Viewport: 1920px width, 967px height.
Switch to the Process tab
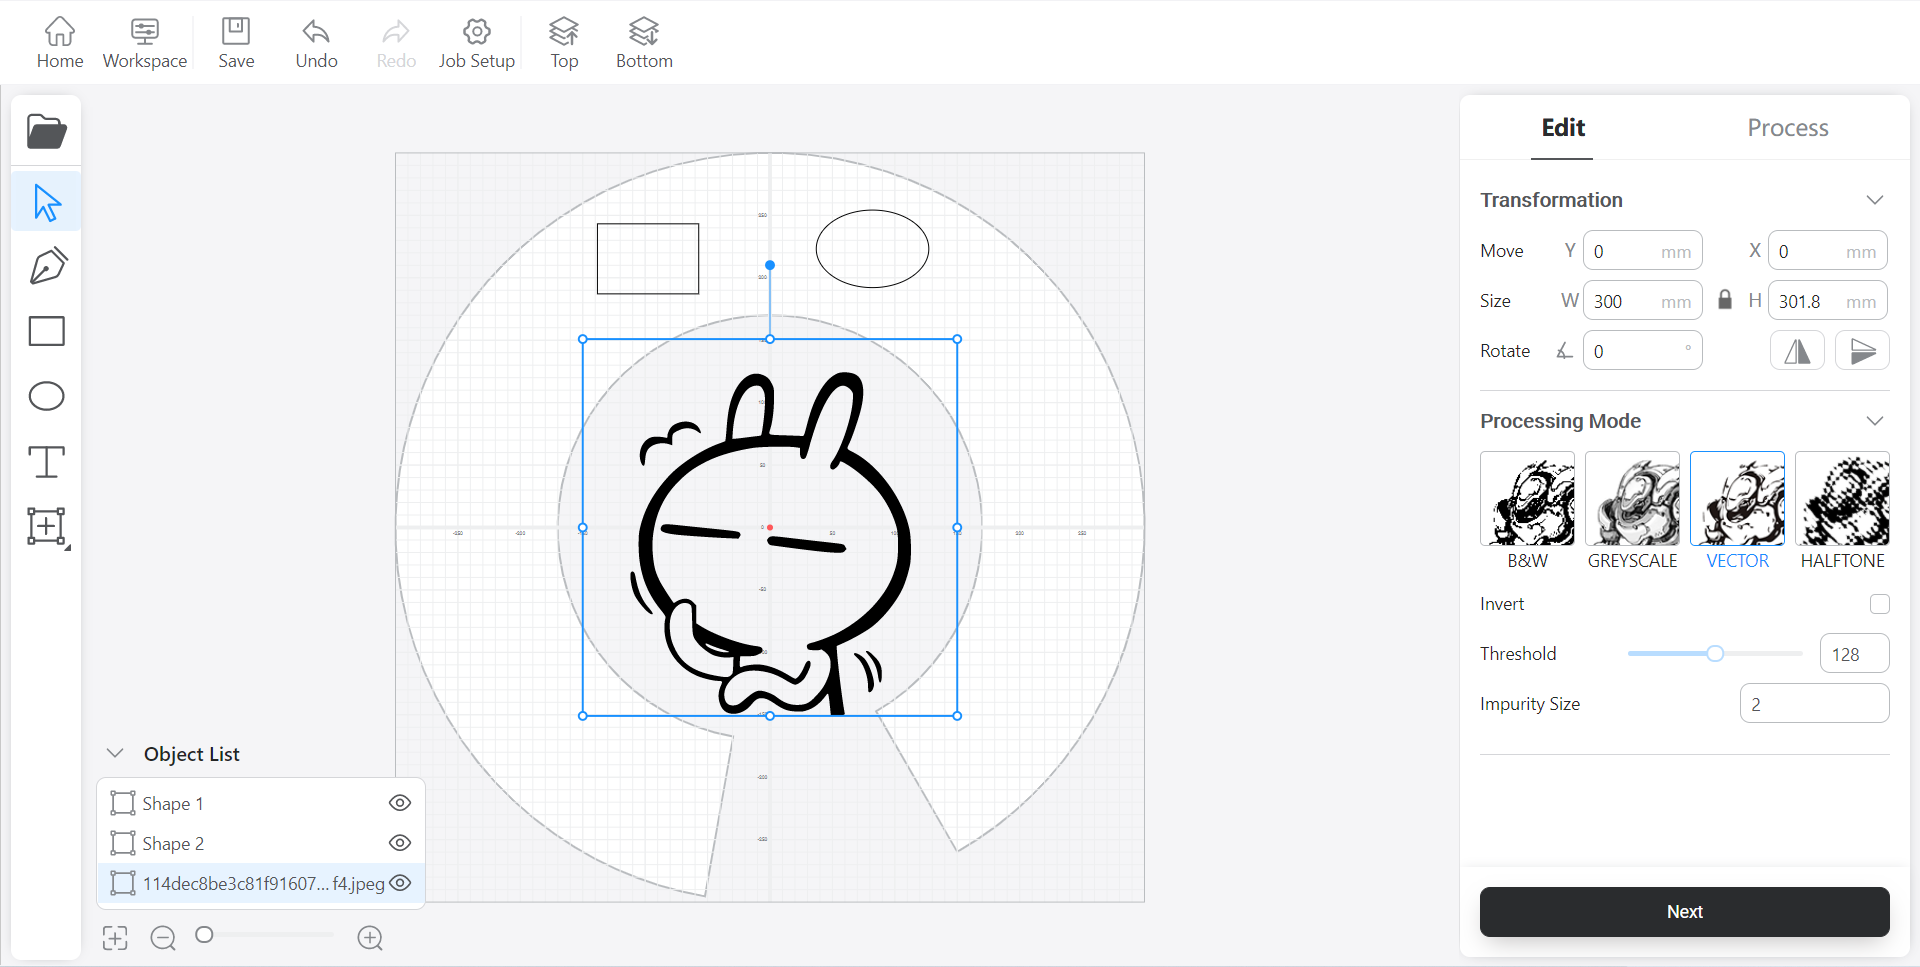click(x=1788, y=128)
